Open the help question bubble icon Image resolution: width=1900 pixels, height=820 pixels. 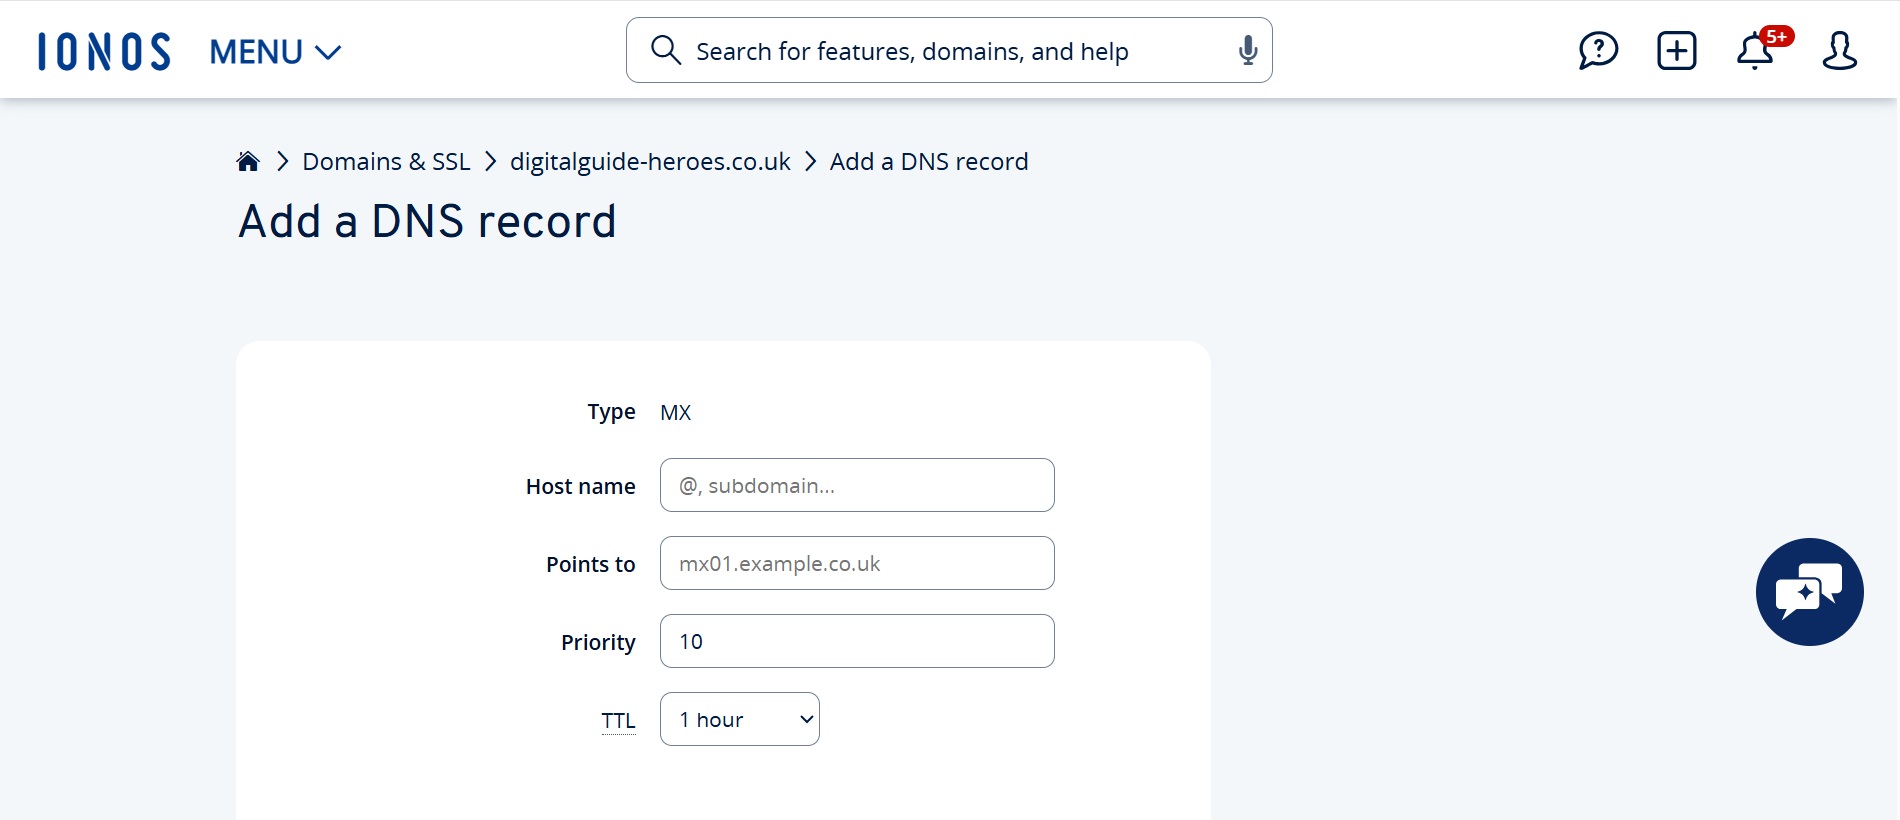tap(1598, 50)
